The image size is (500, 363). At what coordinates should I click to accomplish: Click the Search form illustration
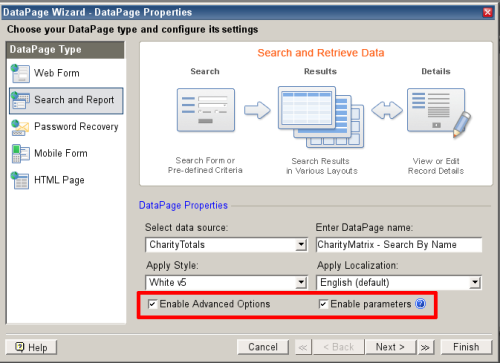[x=206, y=110]
